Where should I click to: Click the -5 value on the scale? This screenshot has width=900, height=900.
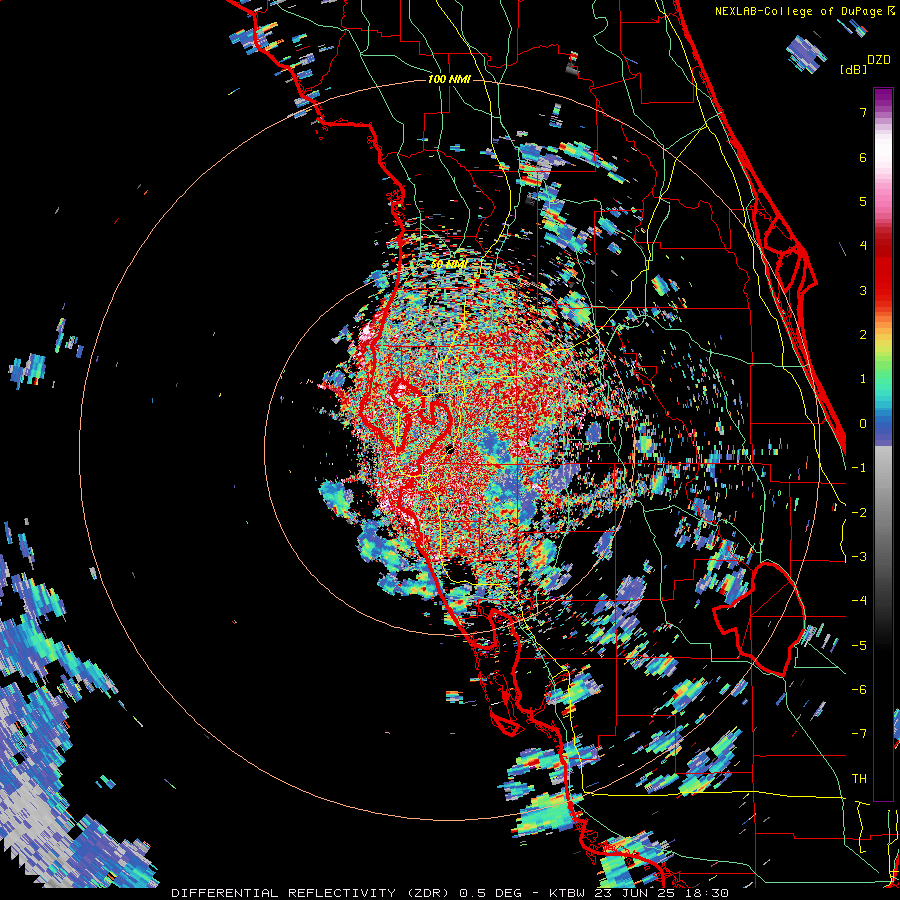859,646
